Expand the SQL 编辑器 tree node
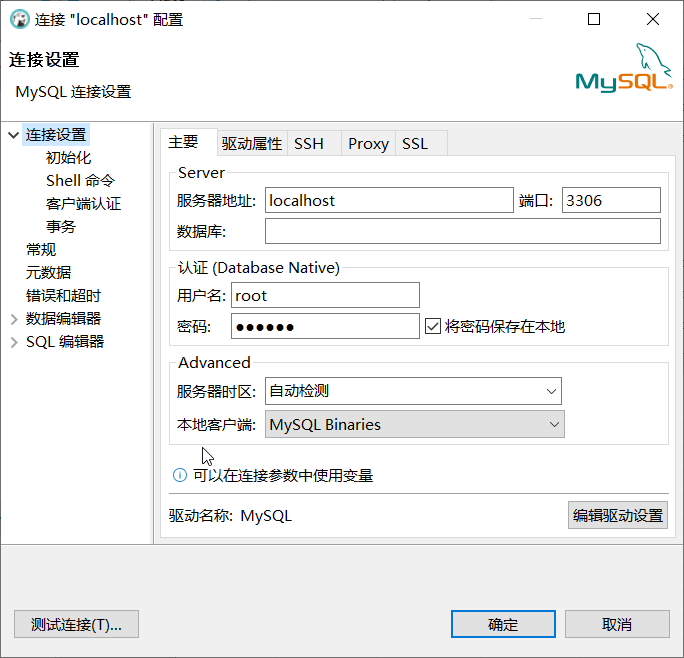The image size is (684, 658). point(14,342)
